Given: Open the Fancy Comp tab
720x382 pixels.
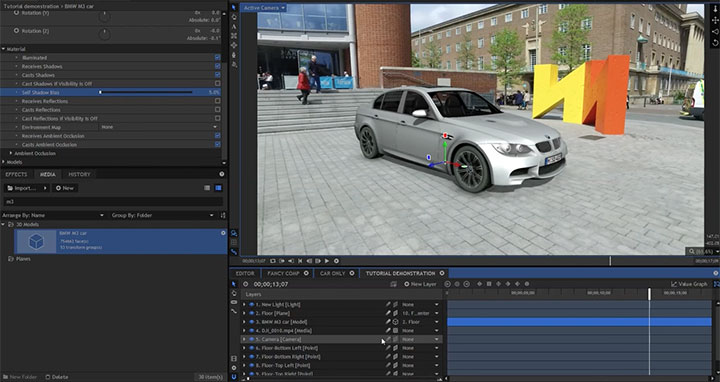Looking at the screenshot, I should click(283, 273).
